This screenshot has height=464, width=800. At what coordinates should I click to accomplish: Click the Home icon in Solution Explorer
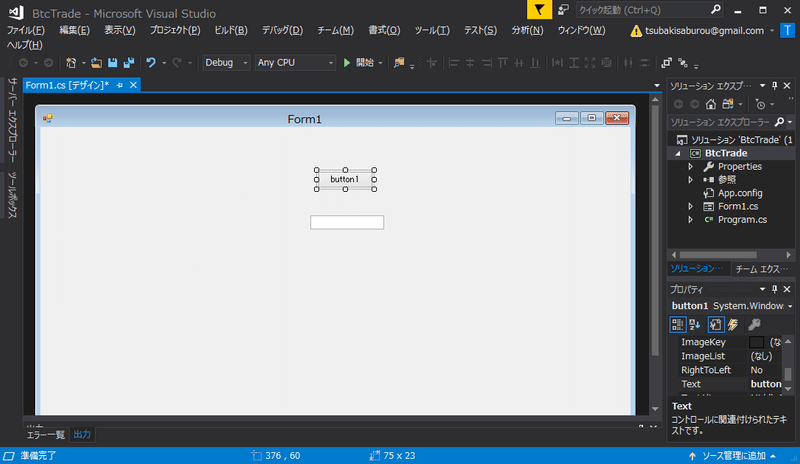pyautogui.click(x=711, y=104)
